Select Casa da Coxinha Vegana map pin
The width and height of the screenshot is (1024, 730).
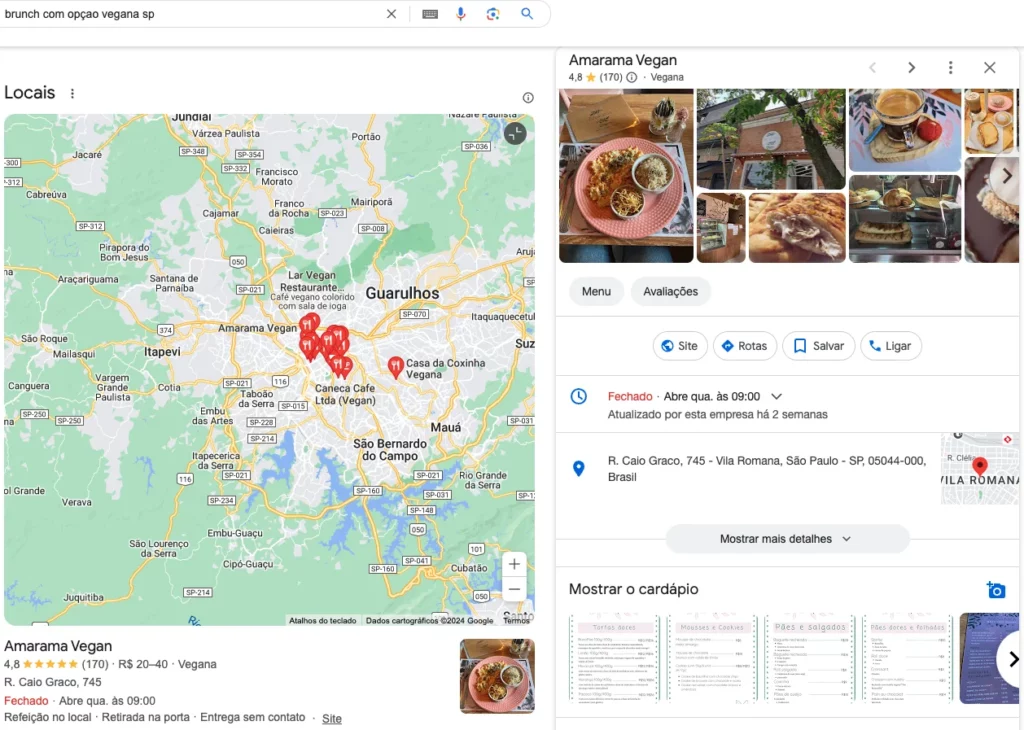[x=395, y=367]
